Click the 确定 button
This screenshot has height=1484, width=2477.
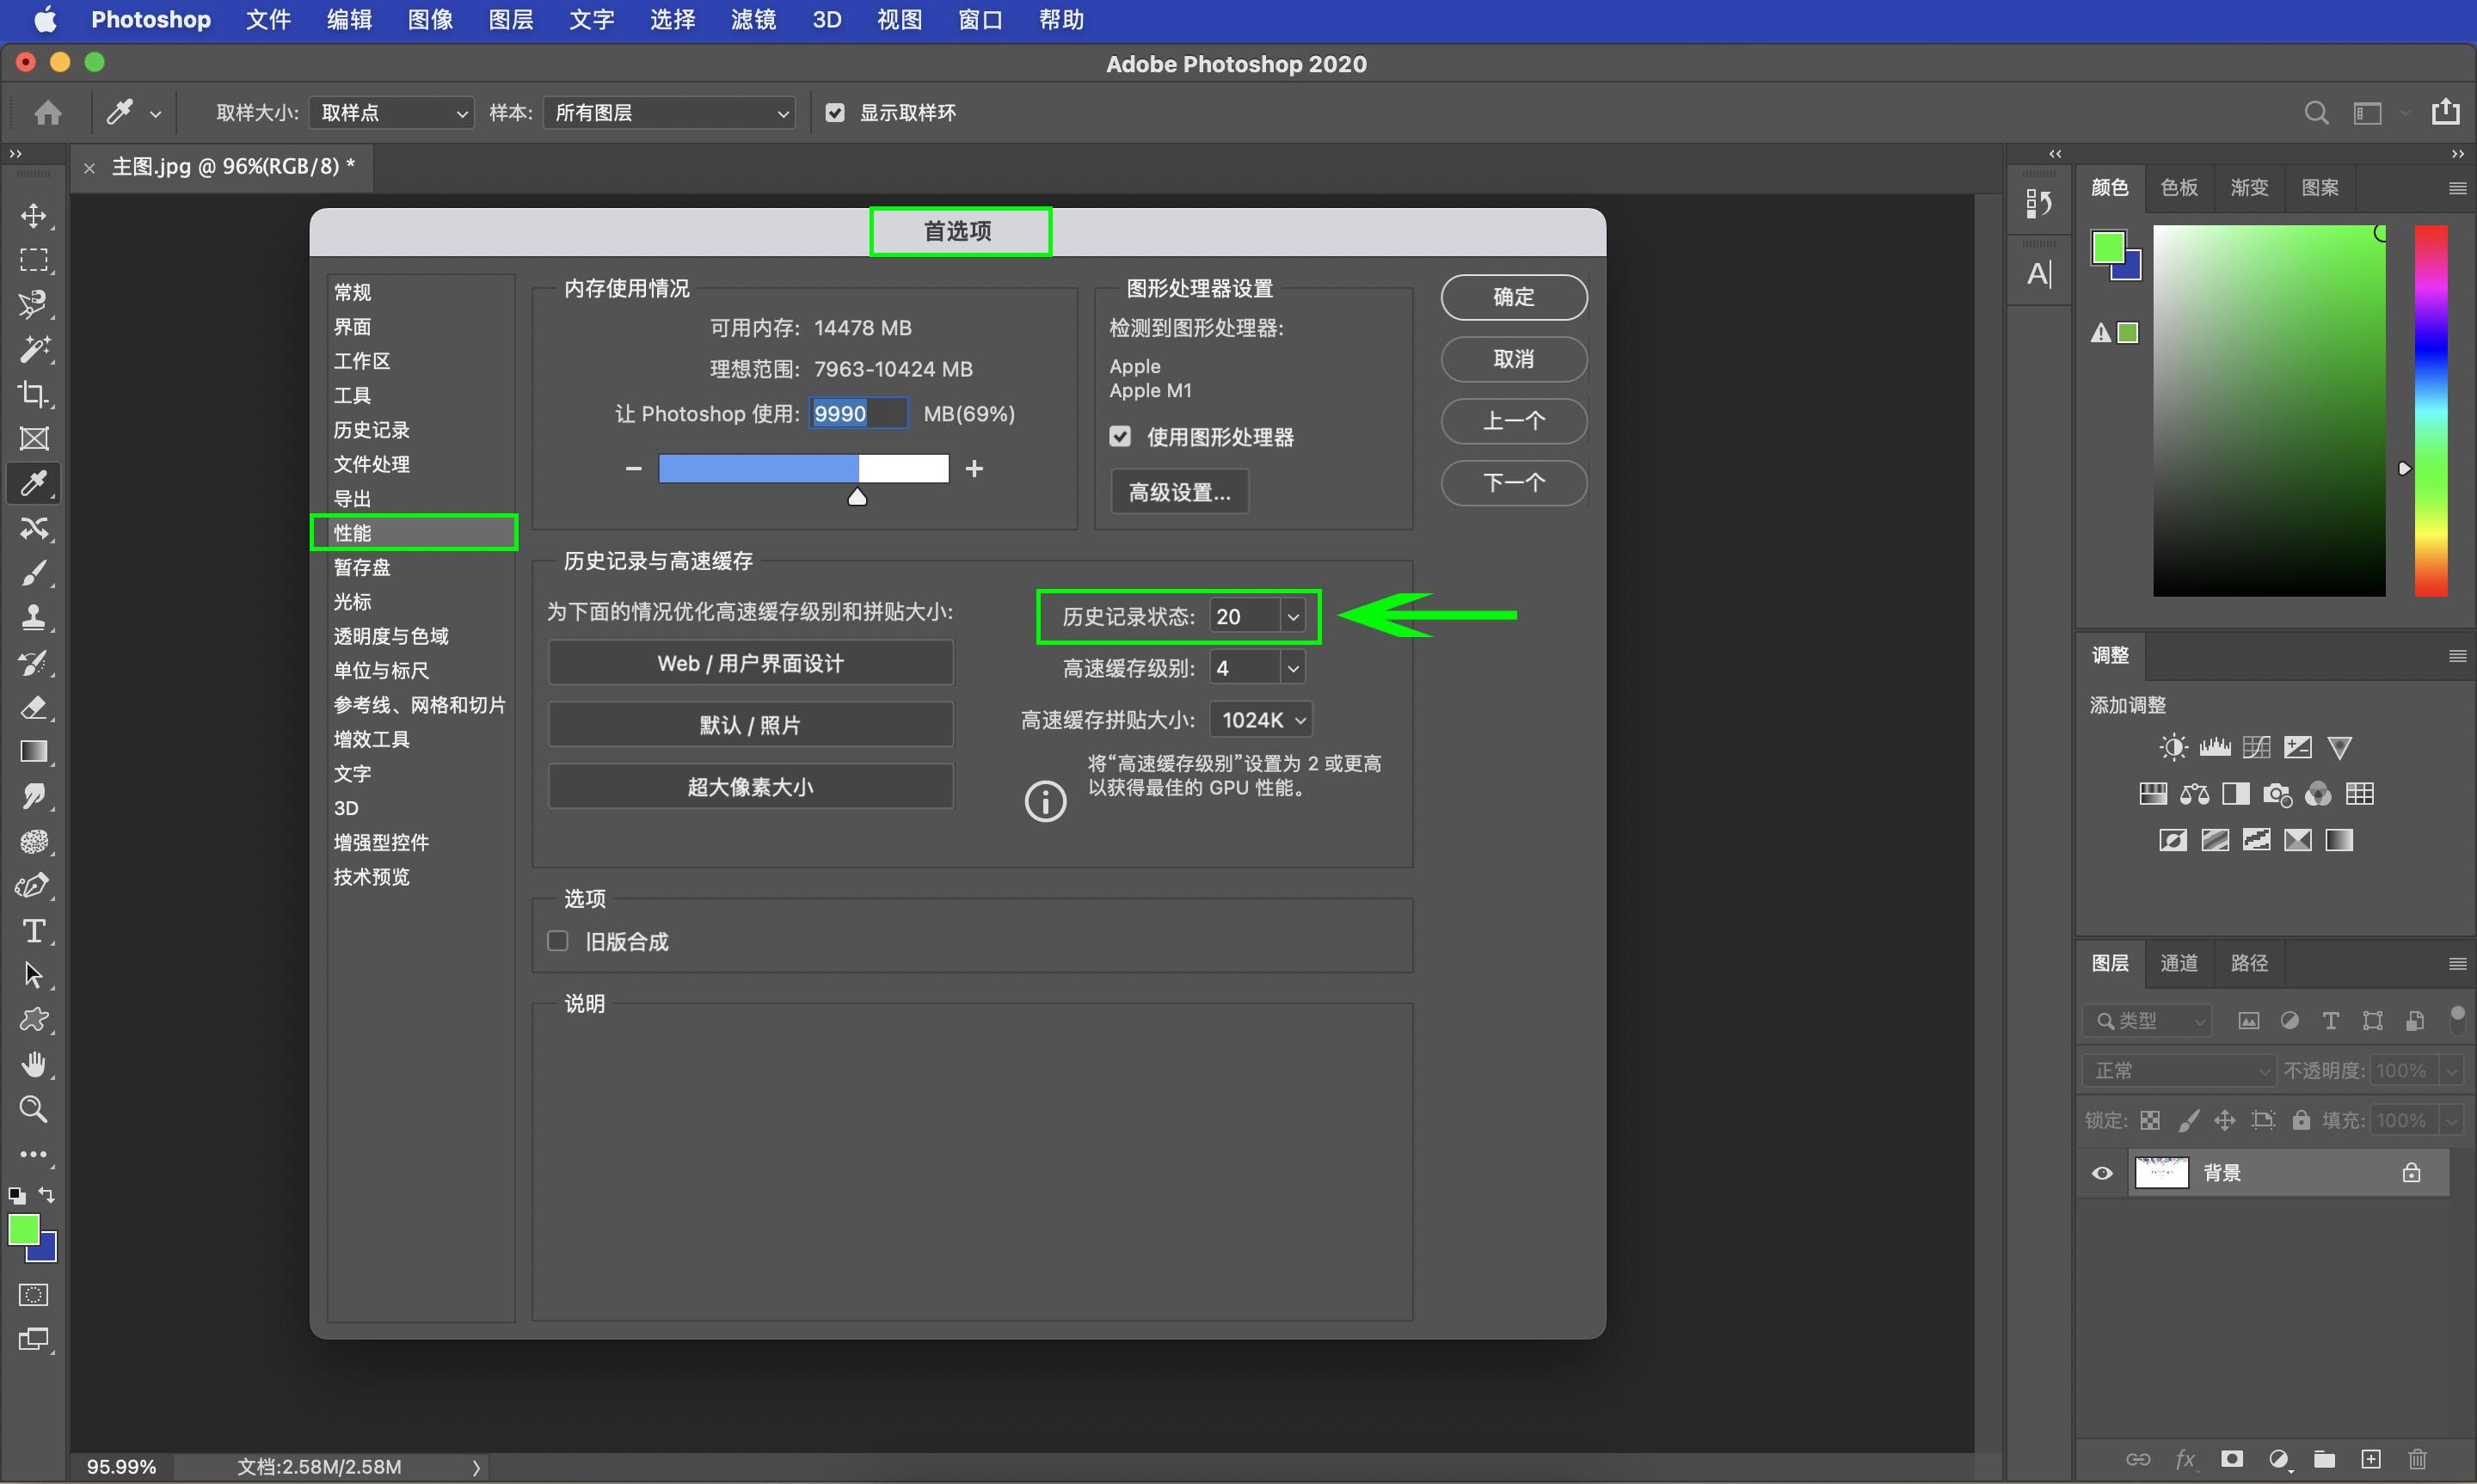[1513, 297]
